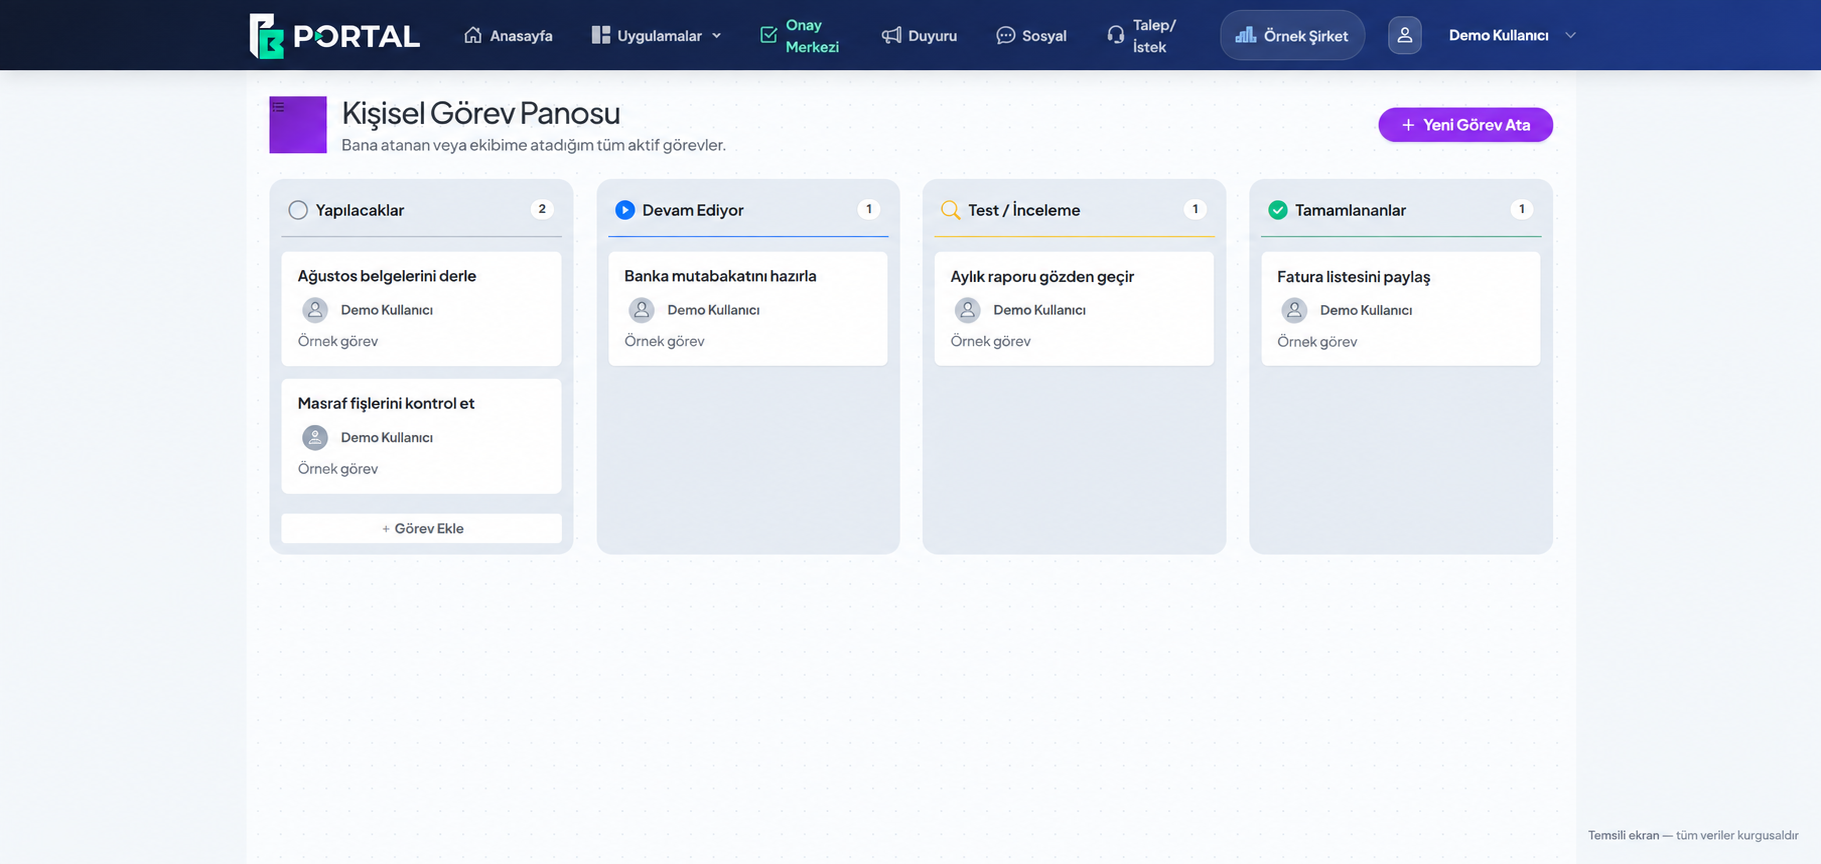Click the Yapılacaklar count badge
Screen dimensions: 1821x864
click(x=542, y=209)
